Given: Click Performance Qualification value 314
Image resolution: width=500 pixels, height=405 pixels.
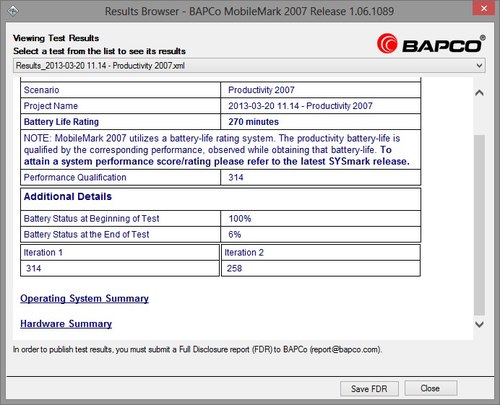Looking at the screenshot, I should 236,177.
